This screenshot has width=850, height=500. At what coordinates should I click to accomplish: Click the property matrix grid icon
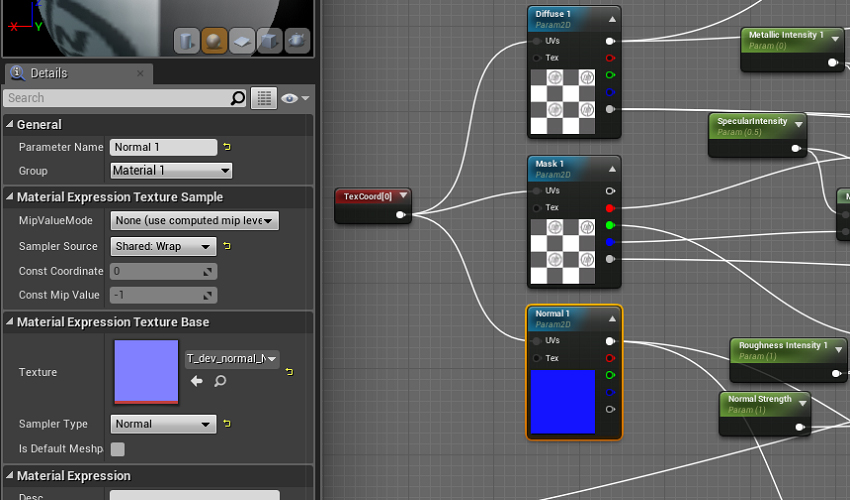264,98
